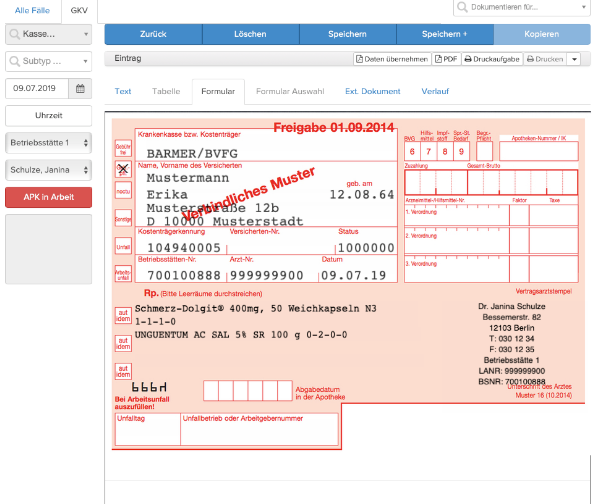592x504 pixels.
Task: Toggle the Arbeitsunfall checkbox
Action: point(123,274)
